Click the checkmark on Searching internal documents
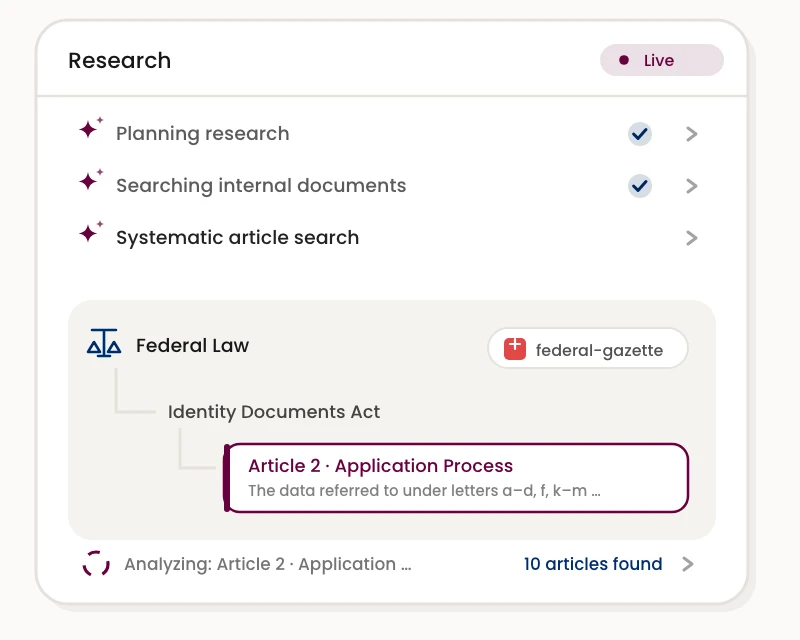 click(640, 186)
